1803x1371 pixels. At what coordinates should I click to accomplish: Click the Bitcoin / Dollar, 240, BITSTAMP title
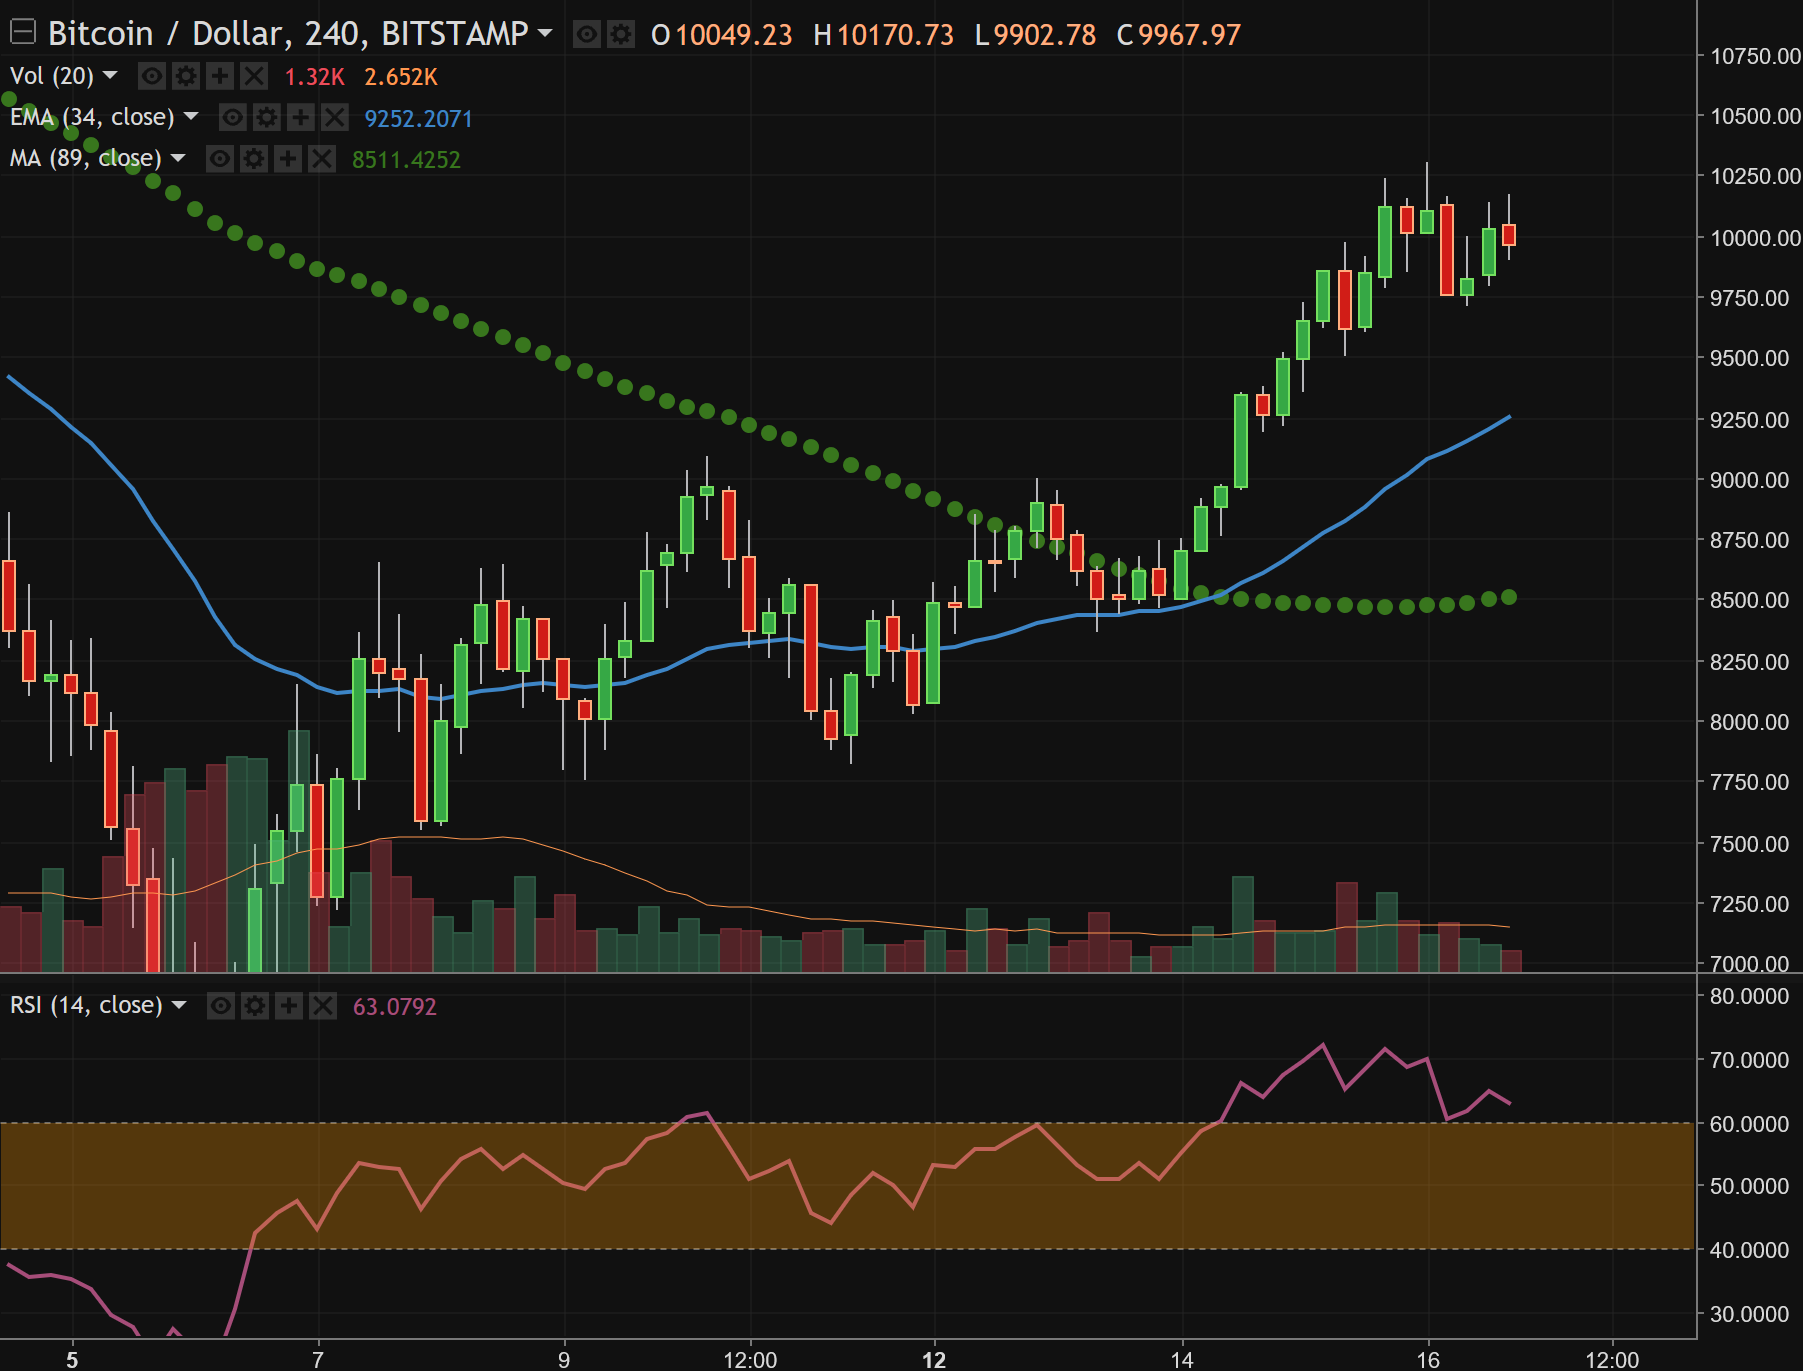tap(288, 34)
